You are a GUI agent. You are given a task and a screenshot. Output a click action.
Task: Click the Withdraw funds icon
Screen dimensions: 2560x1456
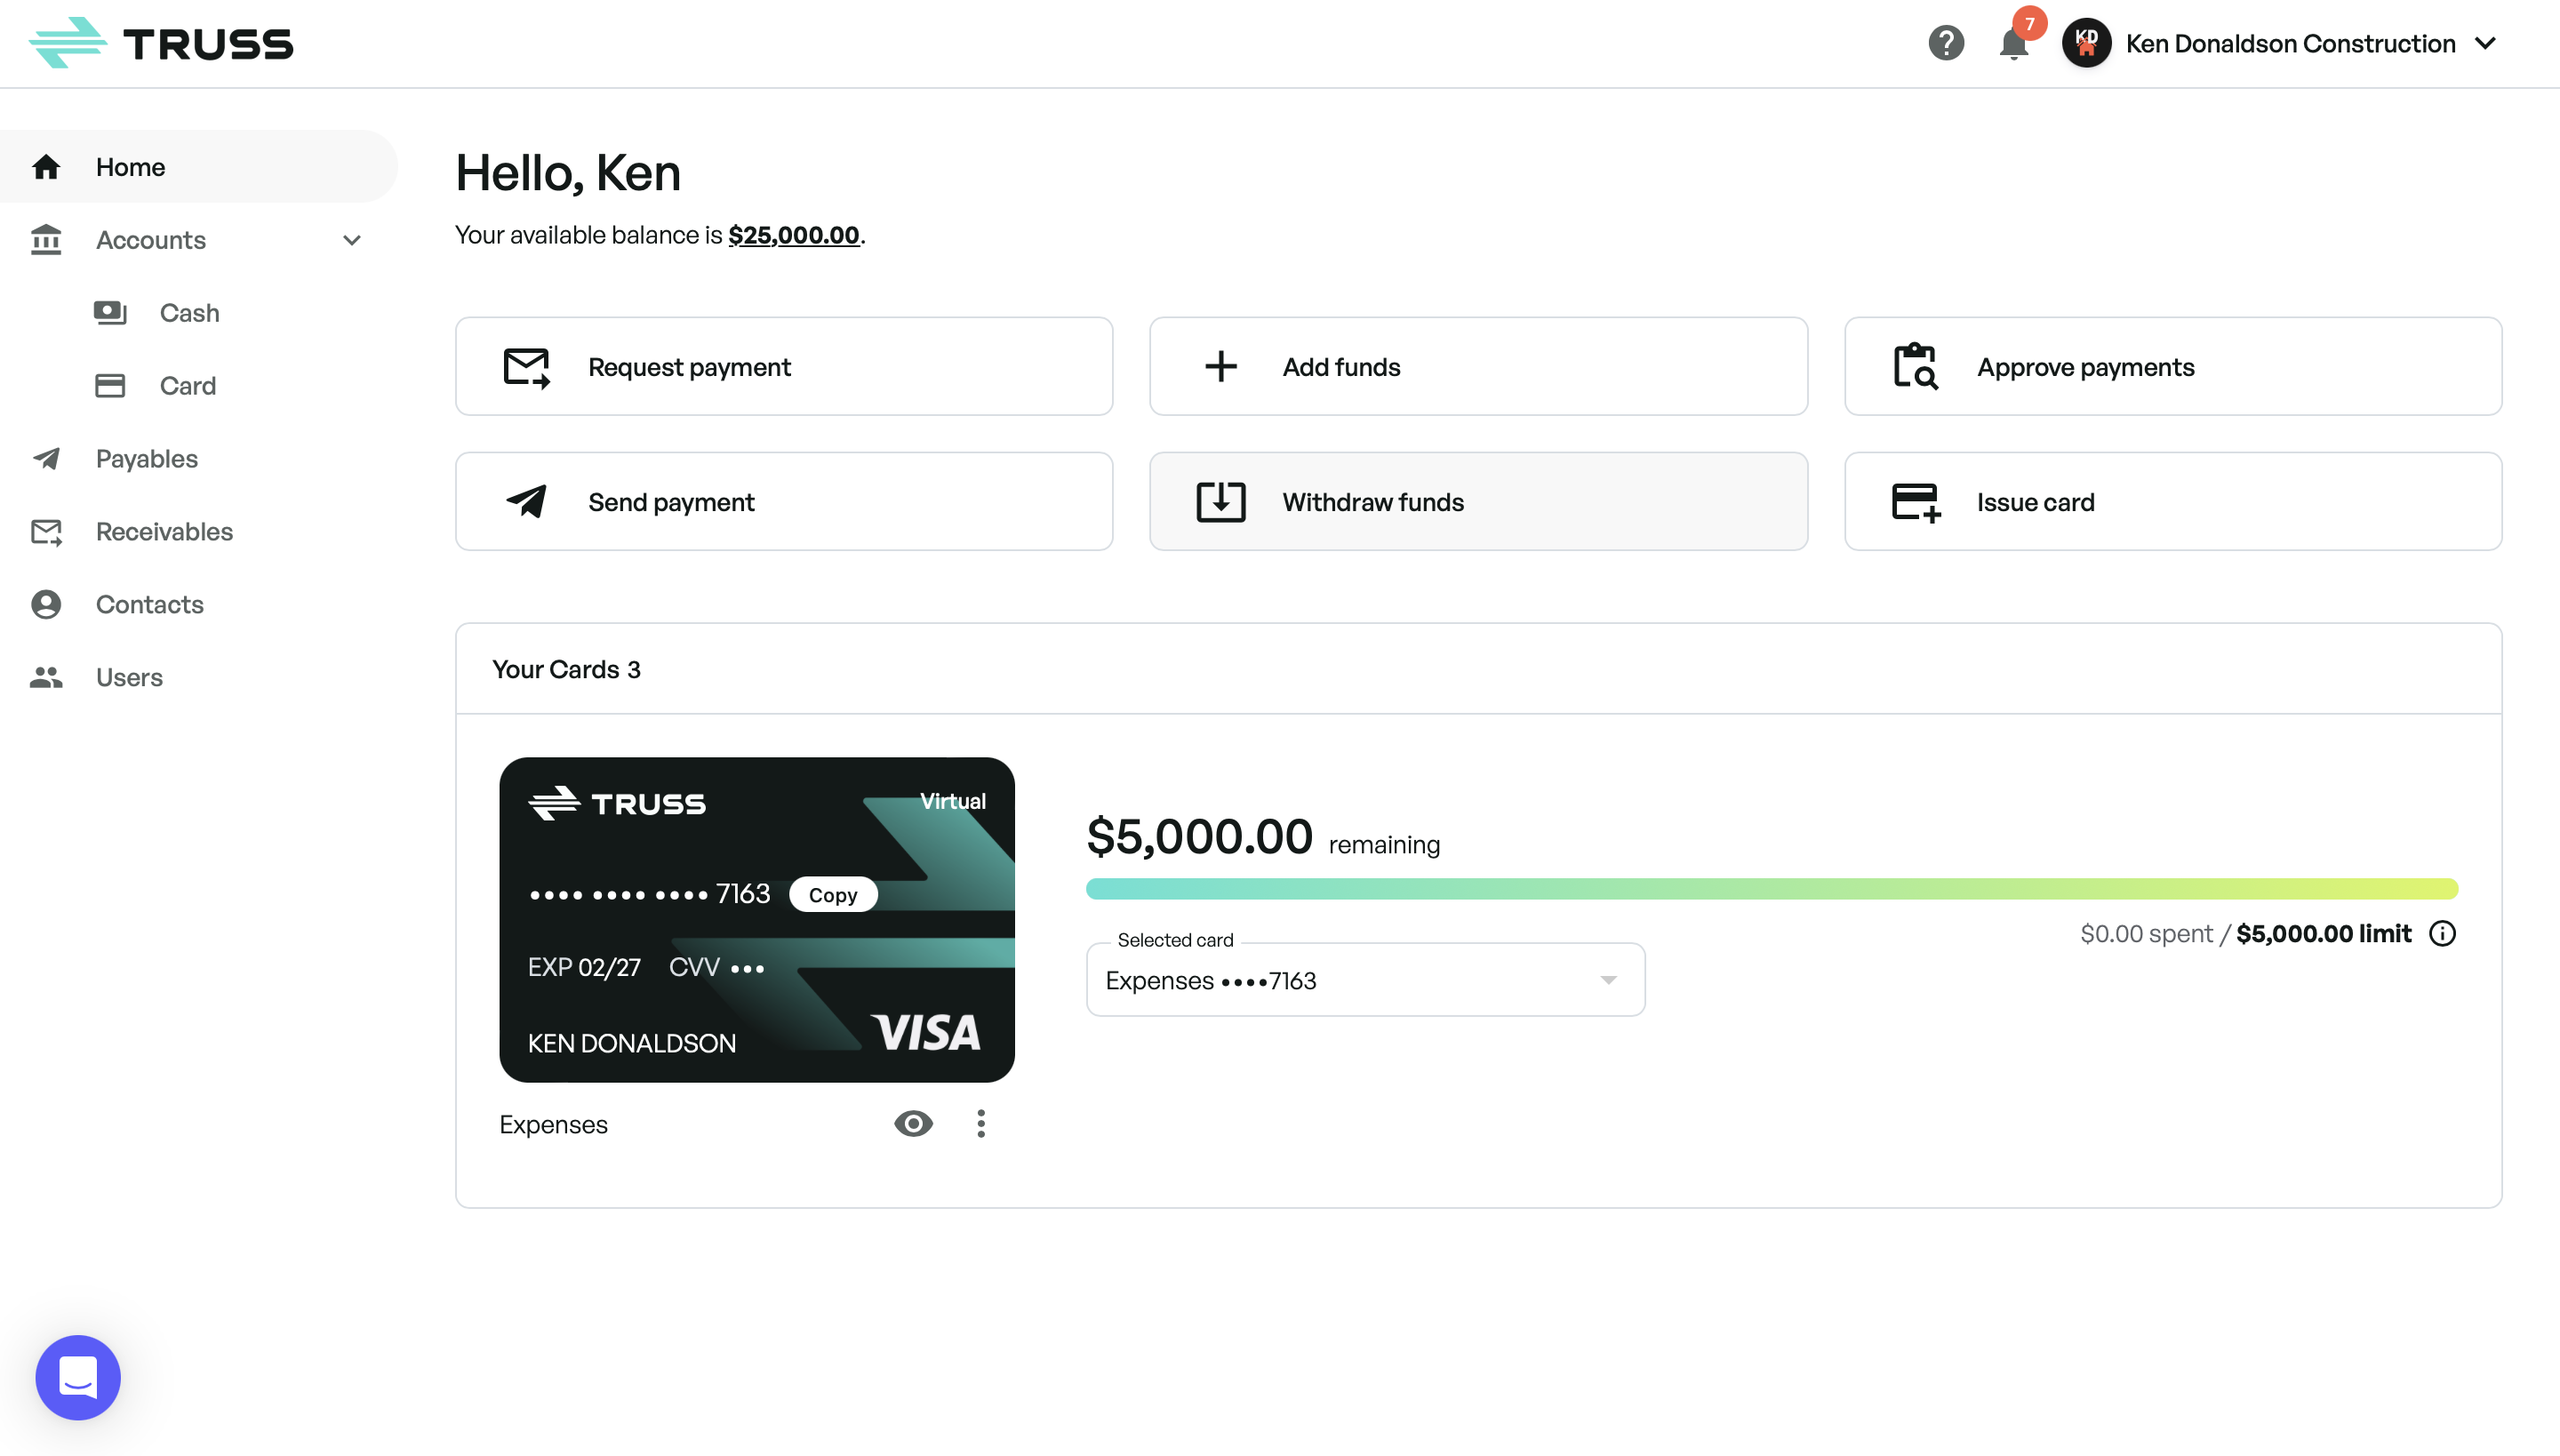click(x=1220, y=501)
